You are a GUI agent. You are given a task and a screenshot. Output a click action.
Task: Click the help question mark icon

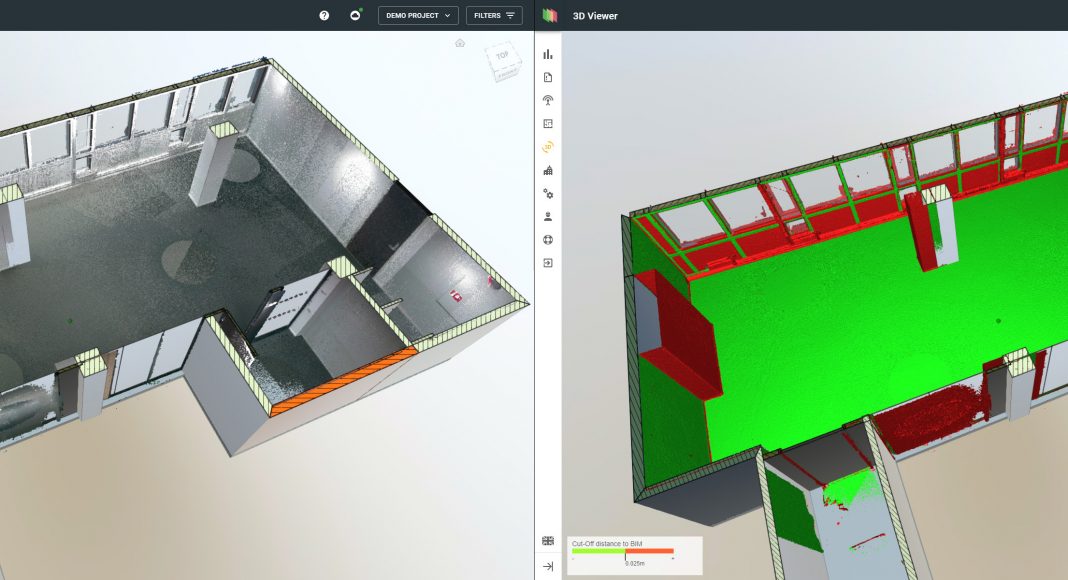(x=324, y=16)
